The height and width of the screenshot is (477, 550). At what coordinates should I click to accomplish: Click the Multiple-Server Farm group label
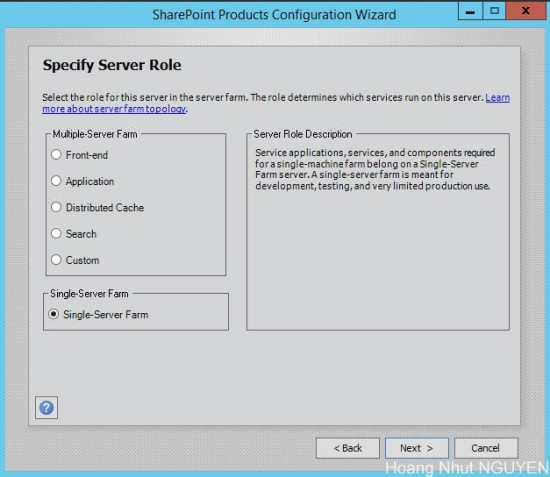(x=95, y=134)
